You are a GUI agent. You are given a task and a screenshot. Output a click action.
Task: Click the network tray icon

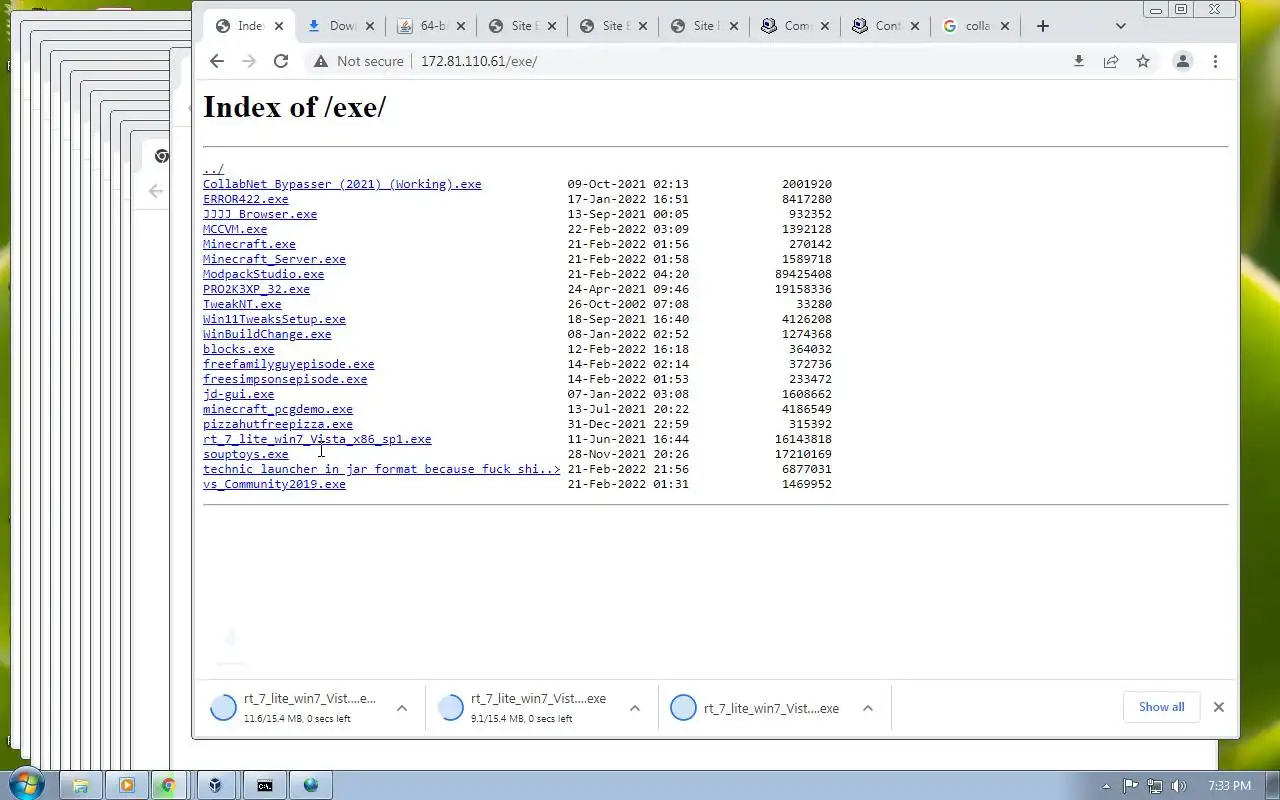point(1155,786)
